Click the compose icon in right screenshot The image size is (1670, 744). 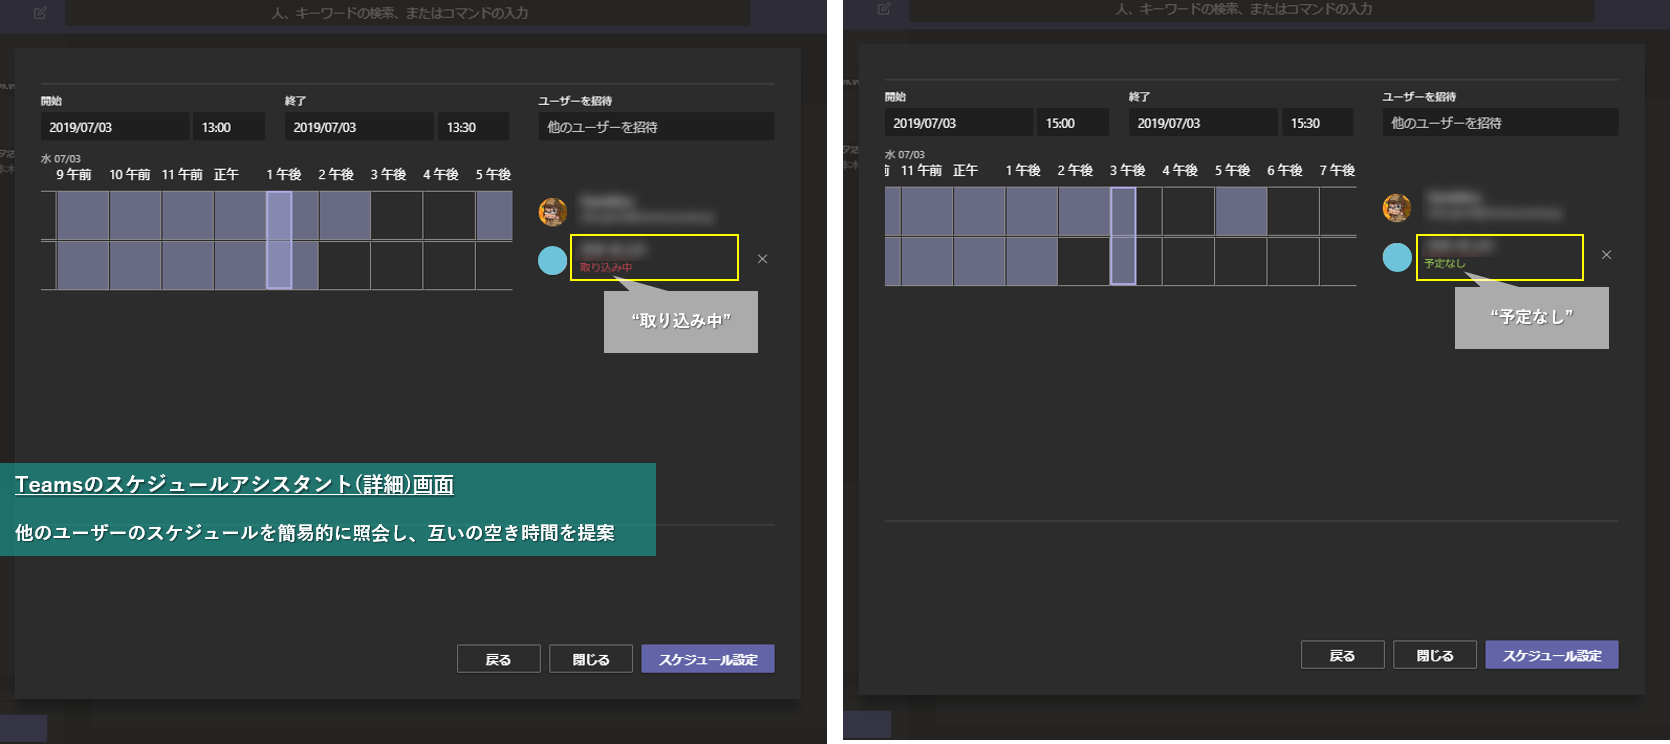point(884,9)
